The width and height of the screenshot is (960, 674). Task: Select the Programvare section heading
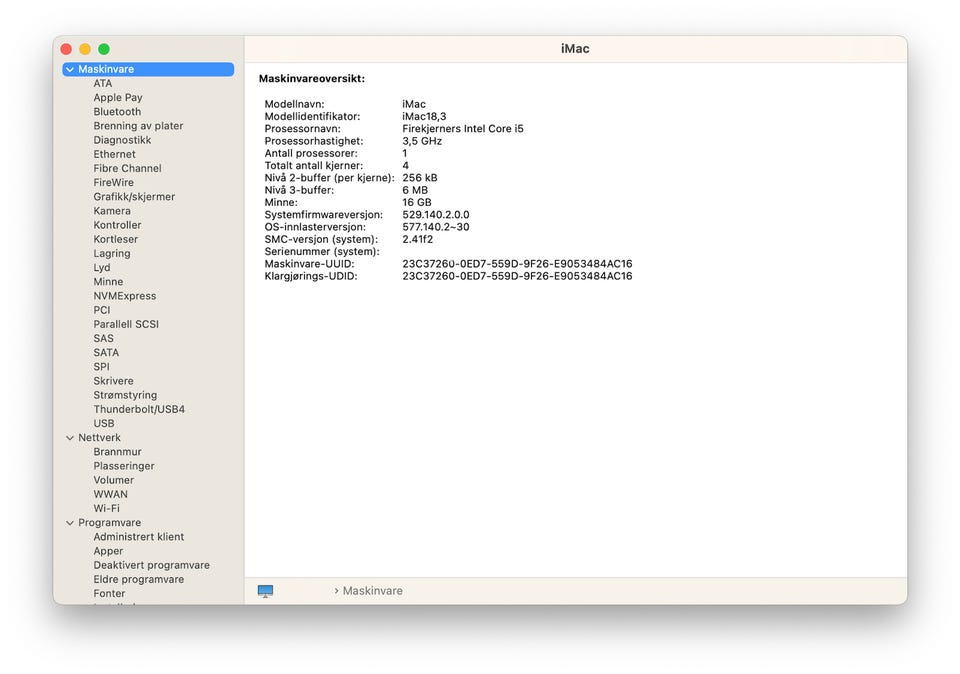110,523
